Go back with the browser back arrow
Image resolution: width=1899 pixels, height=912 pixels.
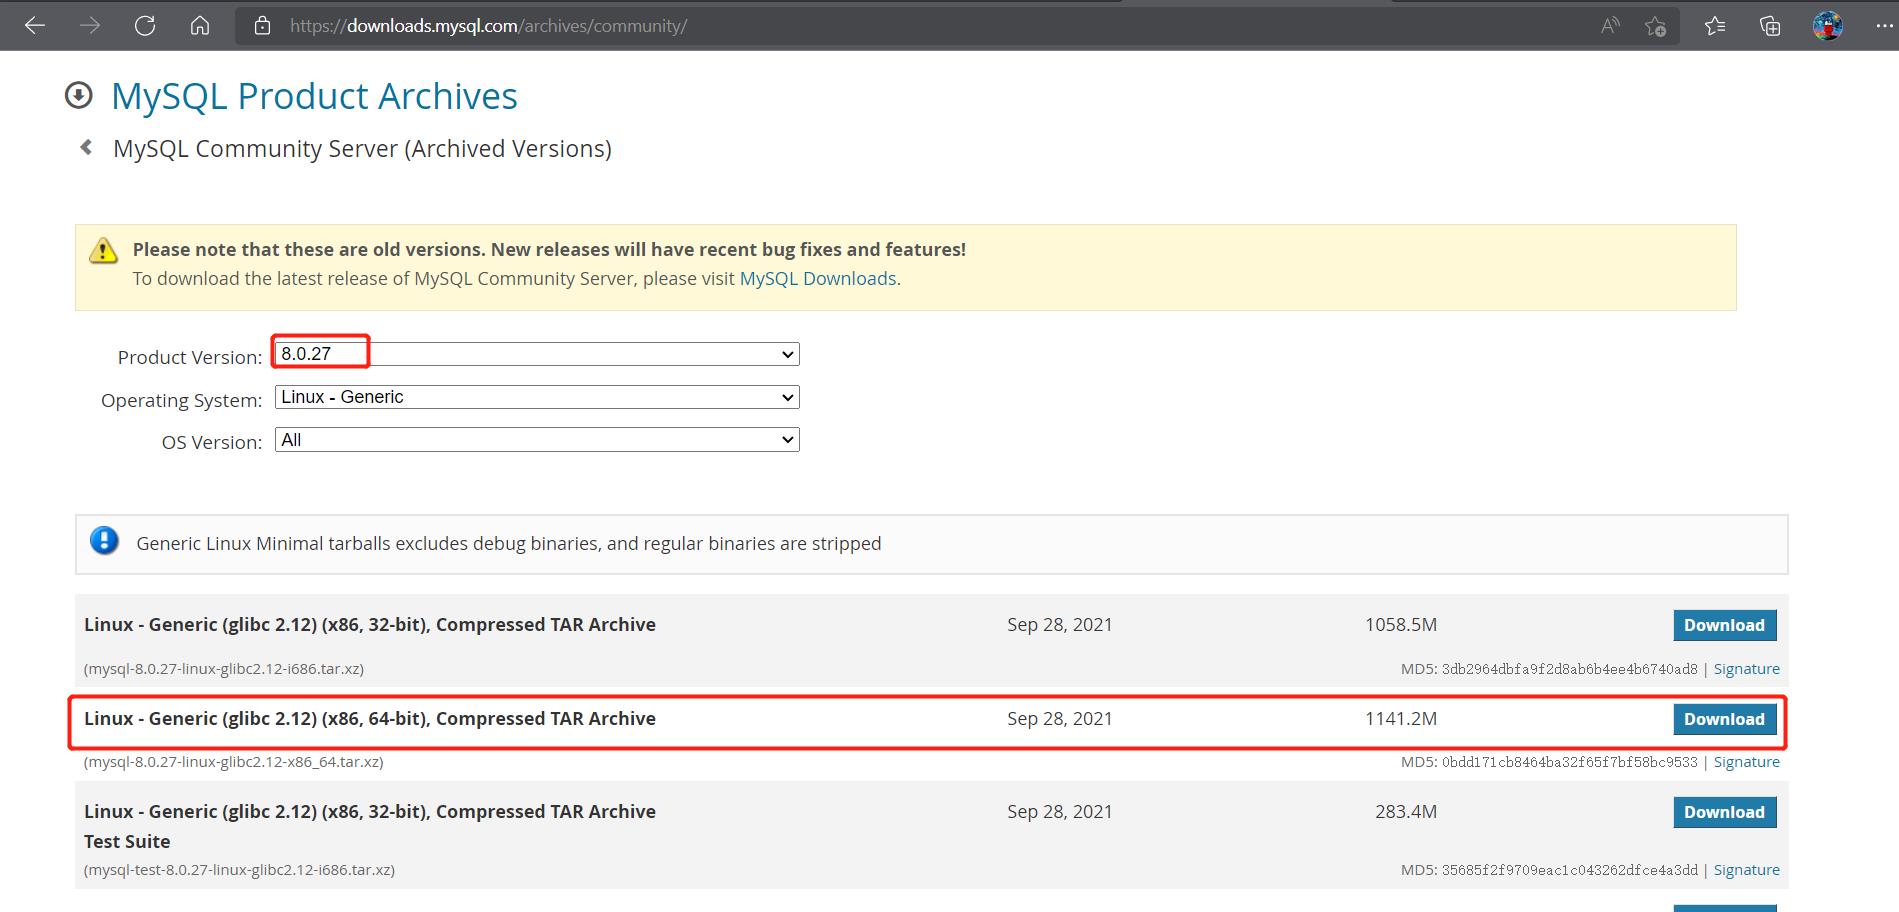coord(35,26)
